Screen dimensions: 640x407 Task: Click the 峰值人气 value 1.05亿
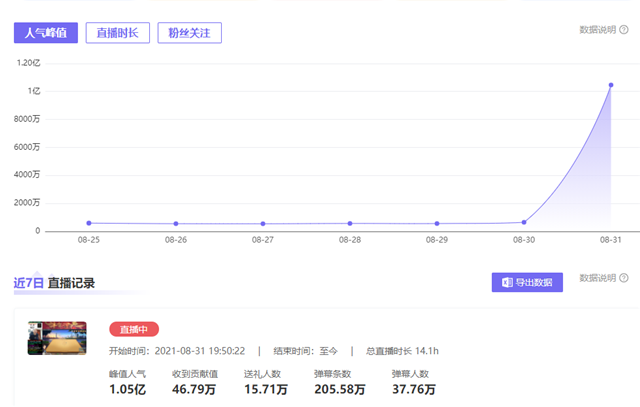127,389
